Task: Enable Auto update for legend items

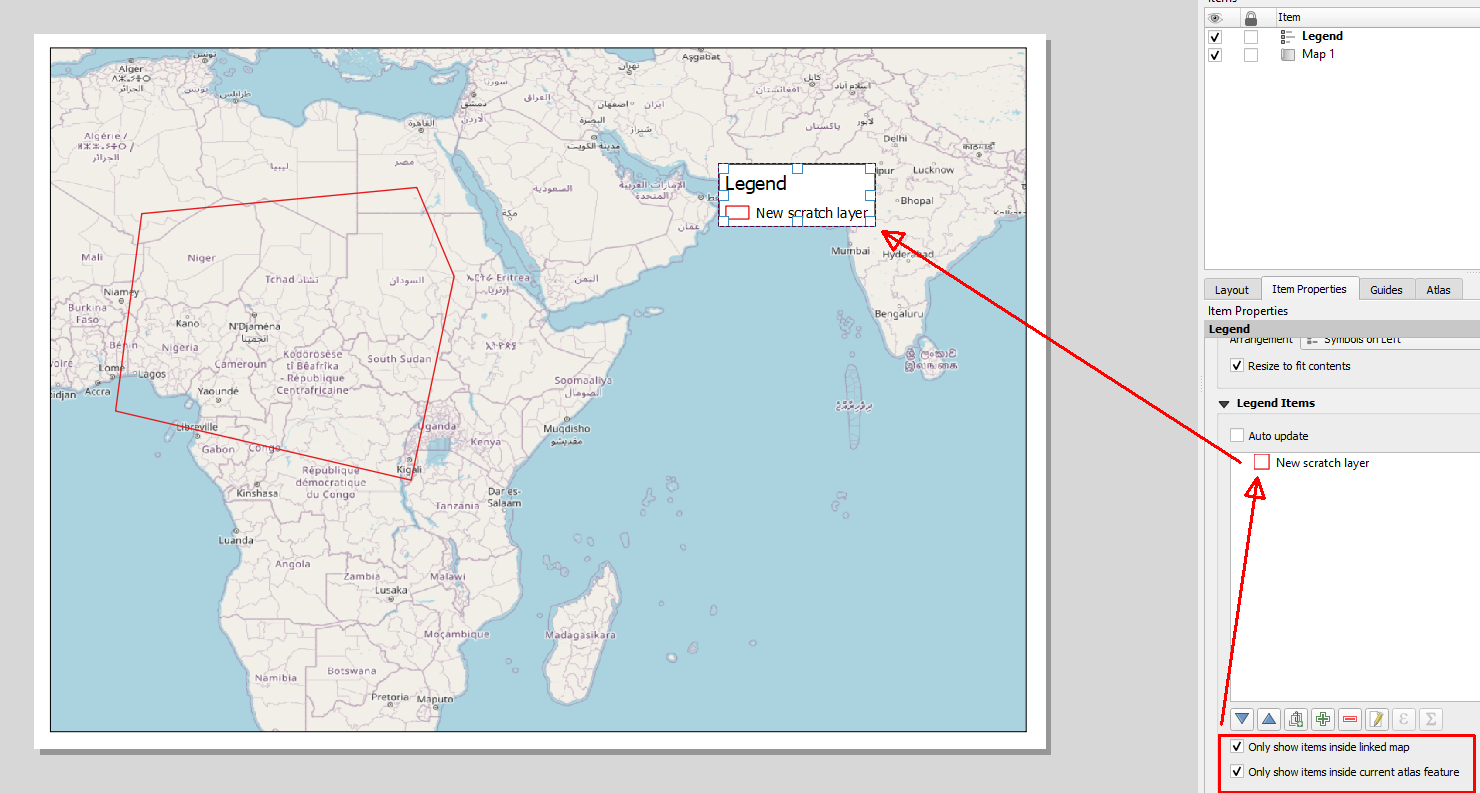Action: click(1237, 435)
